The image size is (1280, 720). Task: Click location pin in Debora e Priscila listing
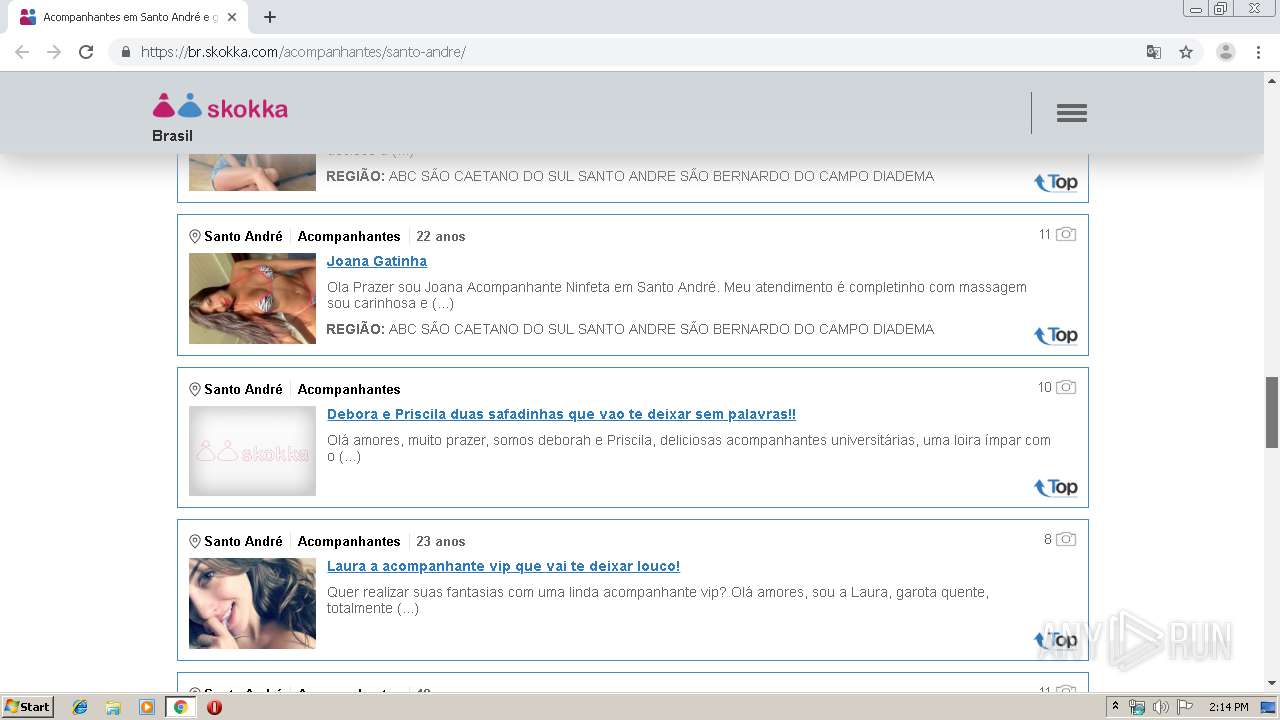[x=195, y=389]
